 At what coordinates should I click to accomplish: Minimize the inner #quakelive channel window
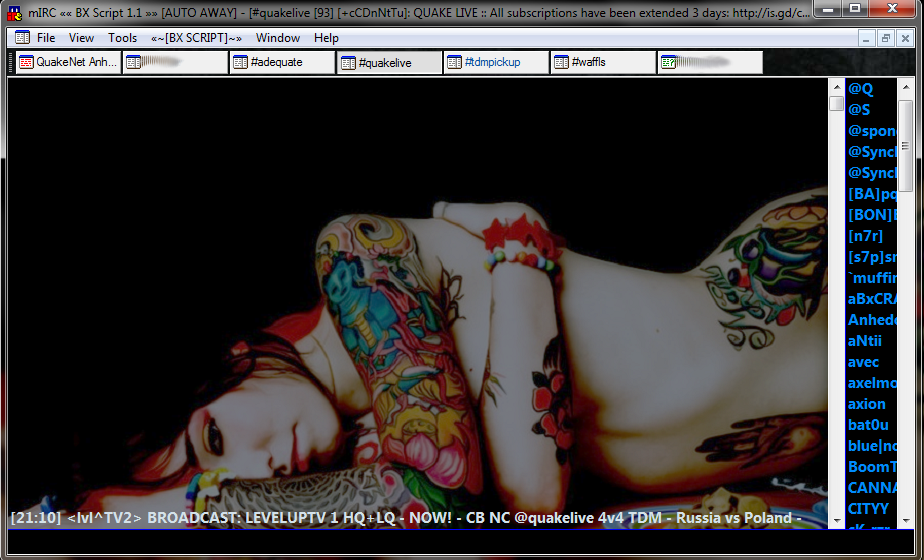pos(866,38)
